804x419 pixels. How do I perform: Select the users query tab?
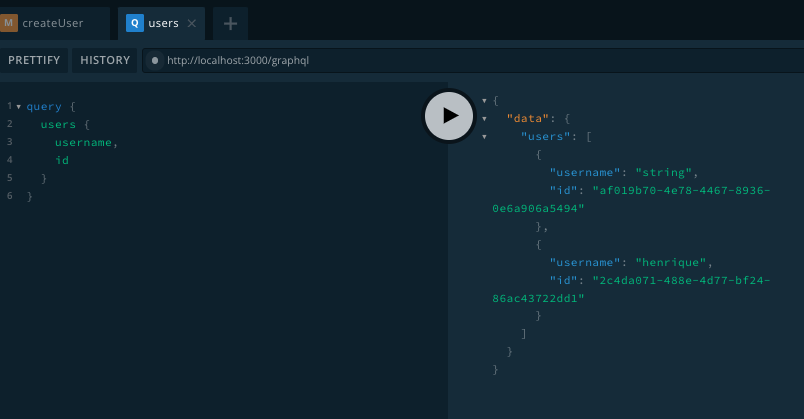click(x=162, y=23)
